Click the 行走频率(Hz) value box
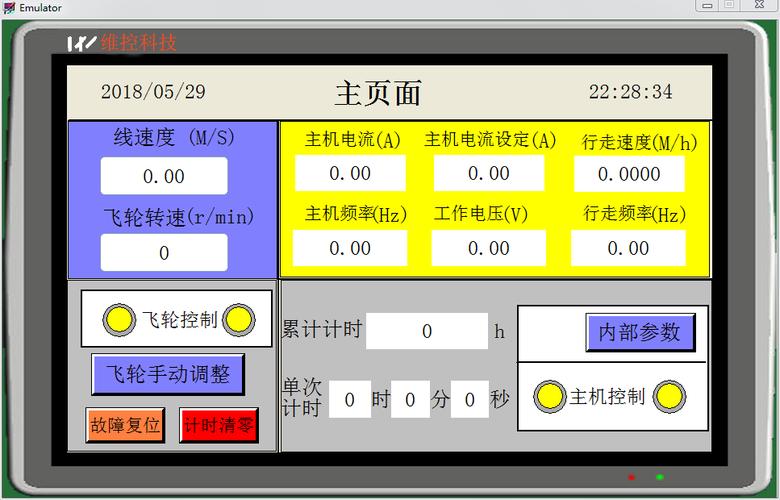This screenshot has width=780, height=500. [x=628, y=248]
